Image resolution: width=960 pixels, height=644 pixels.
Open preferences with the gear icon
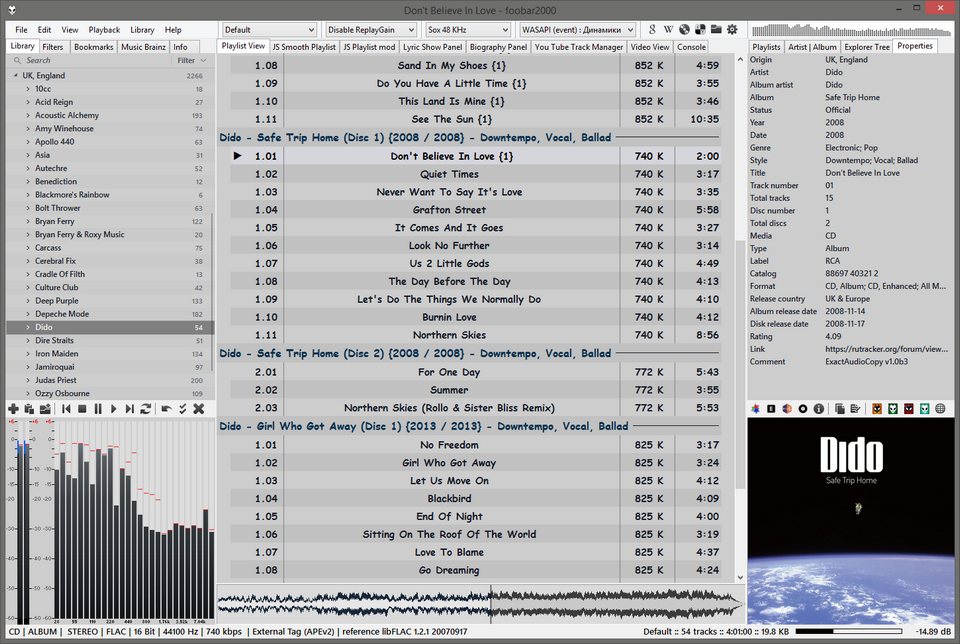coord(732,30)
